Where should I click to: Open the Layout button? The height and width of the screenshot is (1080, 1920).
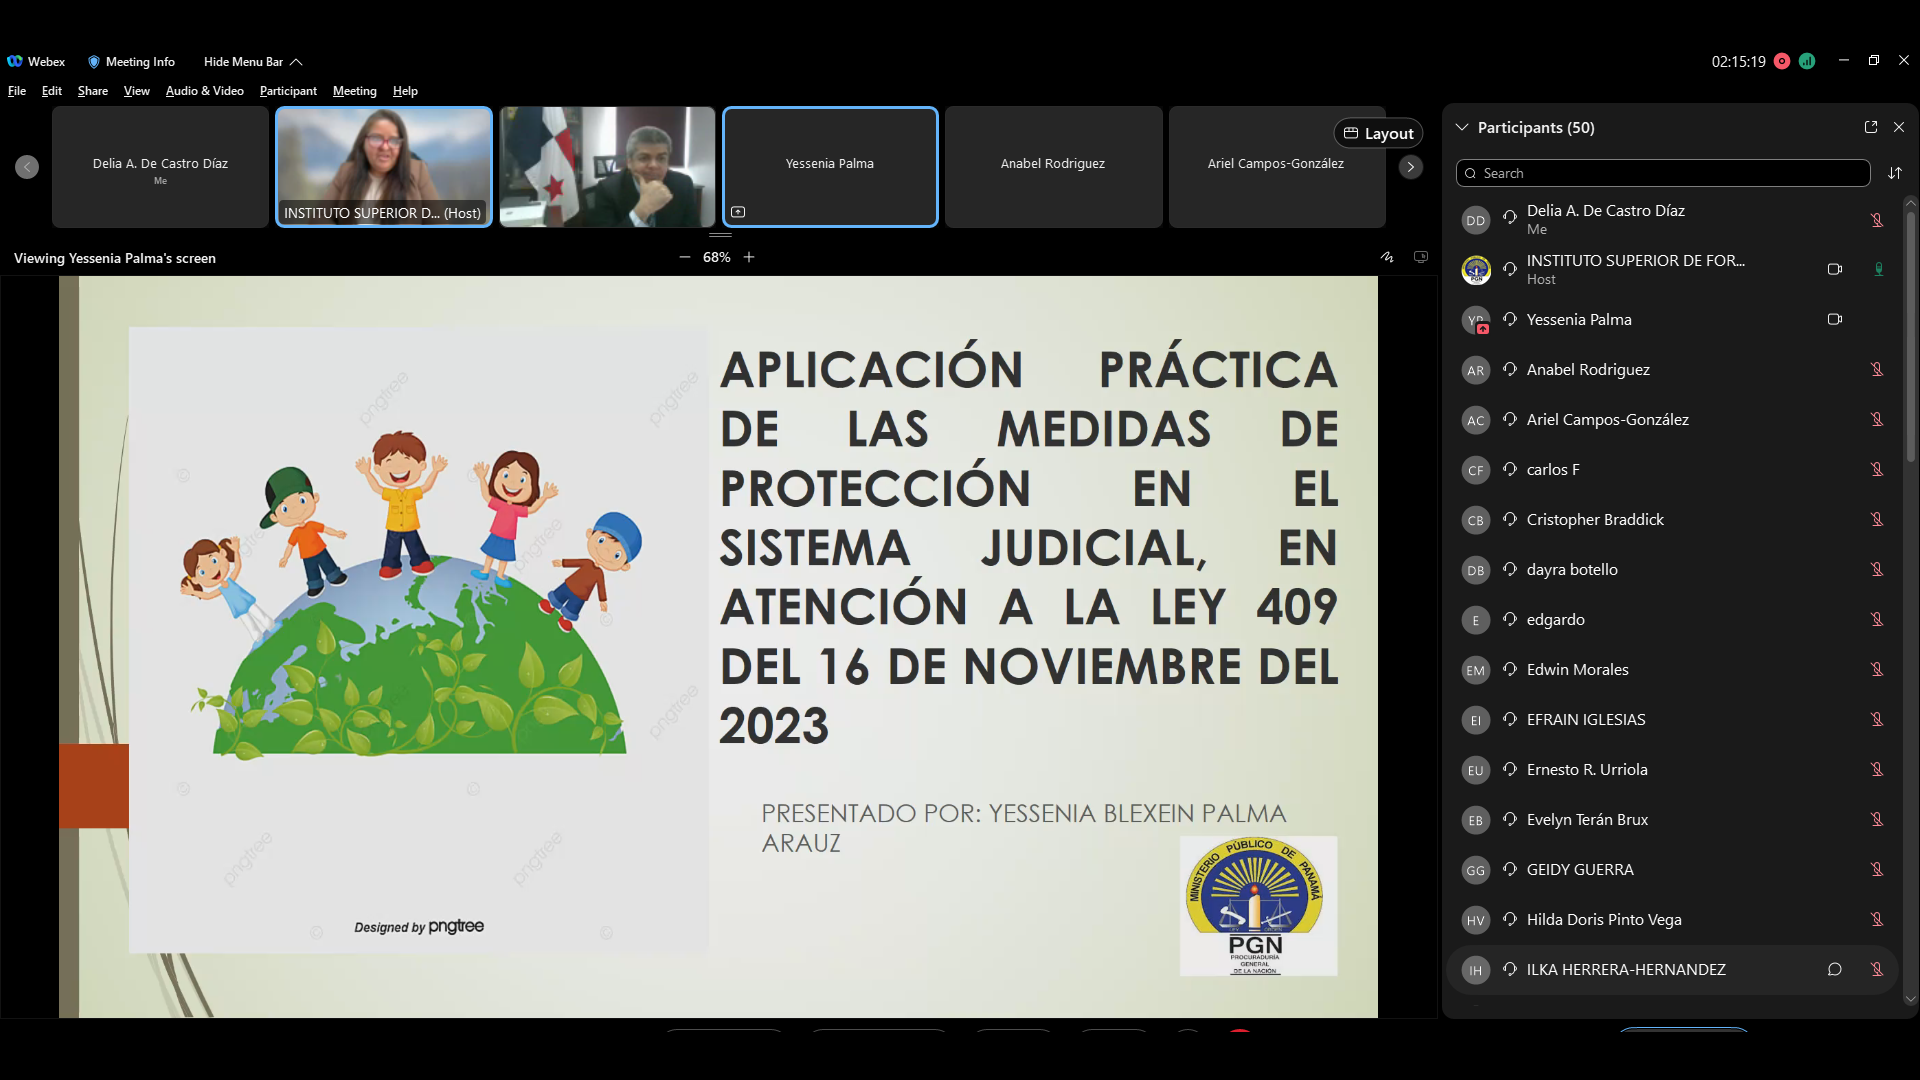click(x=1378, y=133)
